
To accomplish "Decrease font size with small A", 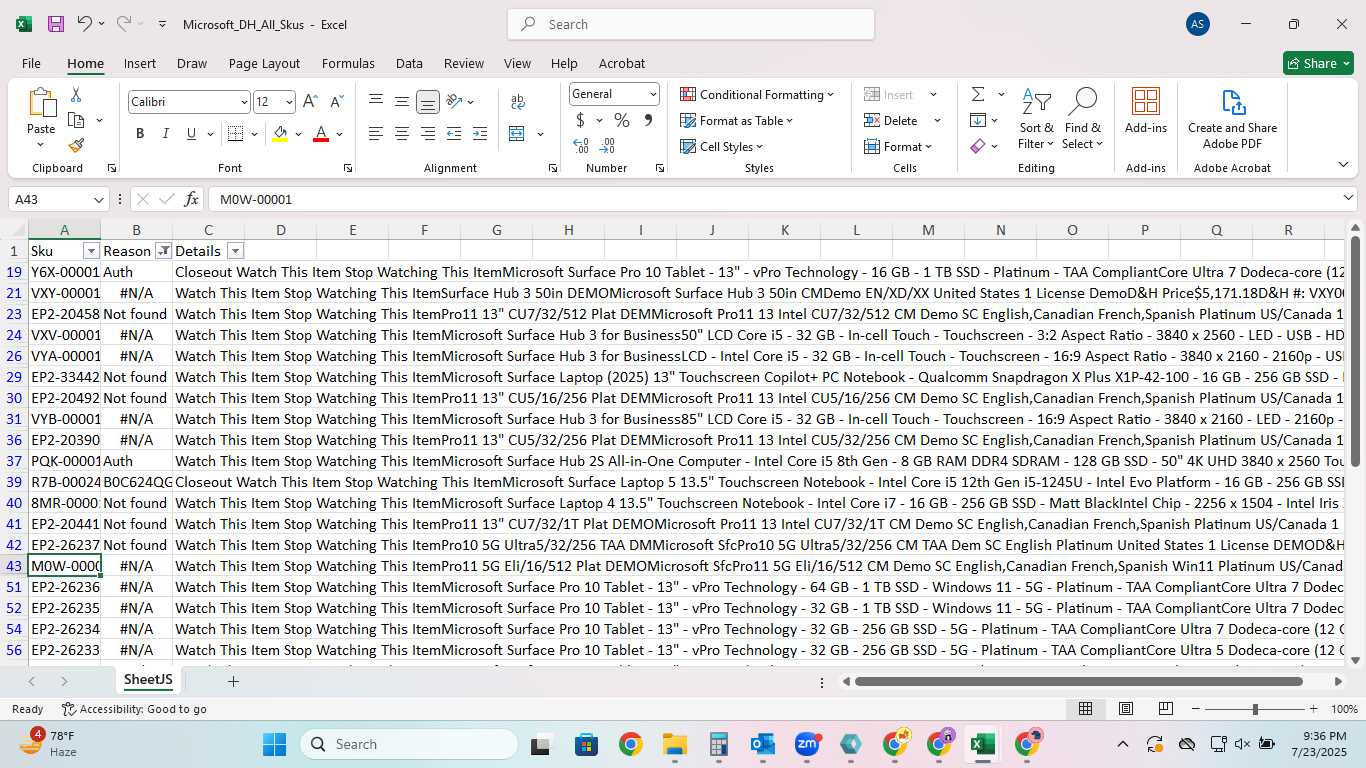I will click(336, 102).
